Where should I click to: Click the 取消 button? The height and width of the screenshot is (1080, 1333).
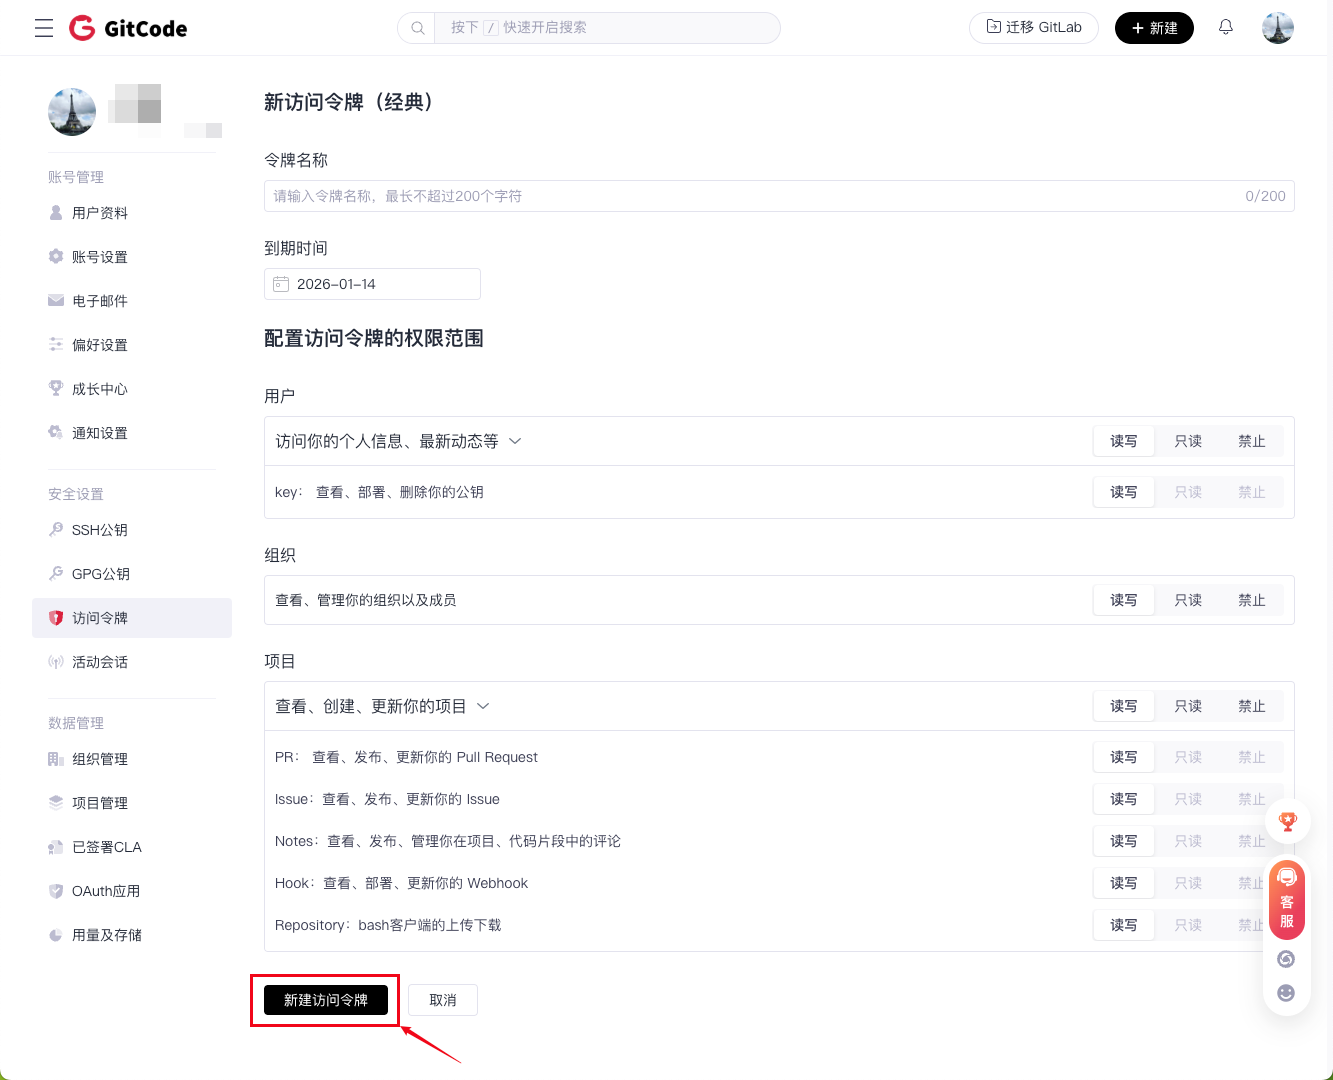pyautogui.click(x=442, y=1000)
